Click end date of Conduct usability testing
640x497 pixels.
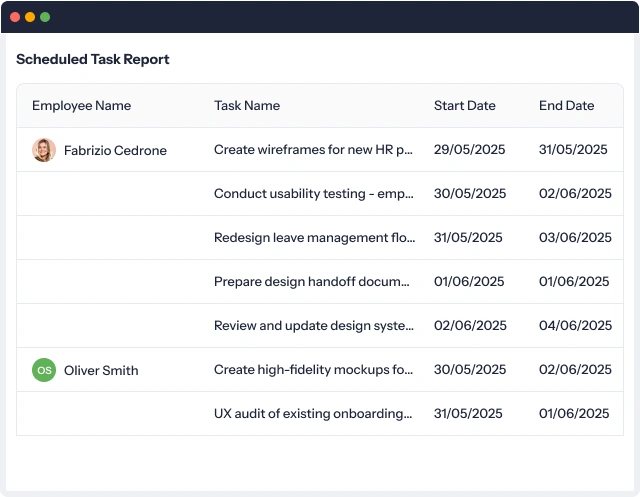pos(575,193)
